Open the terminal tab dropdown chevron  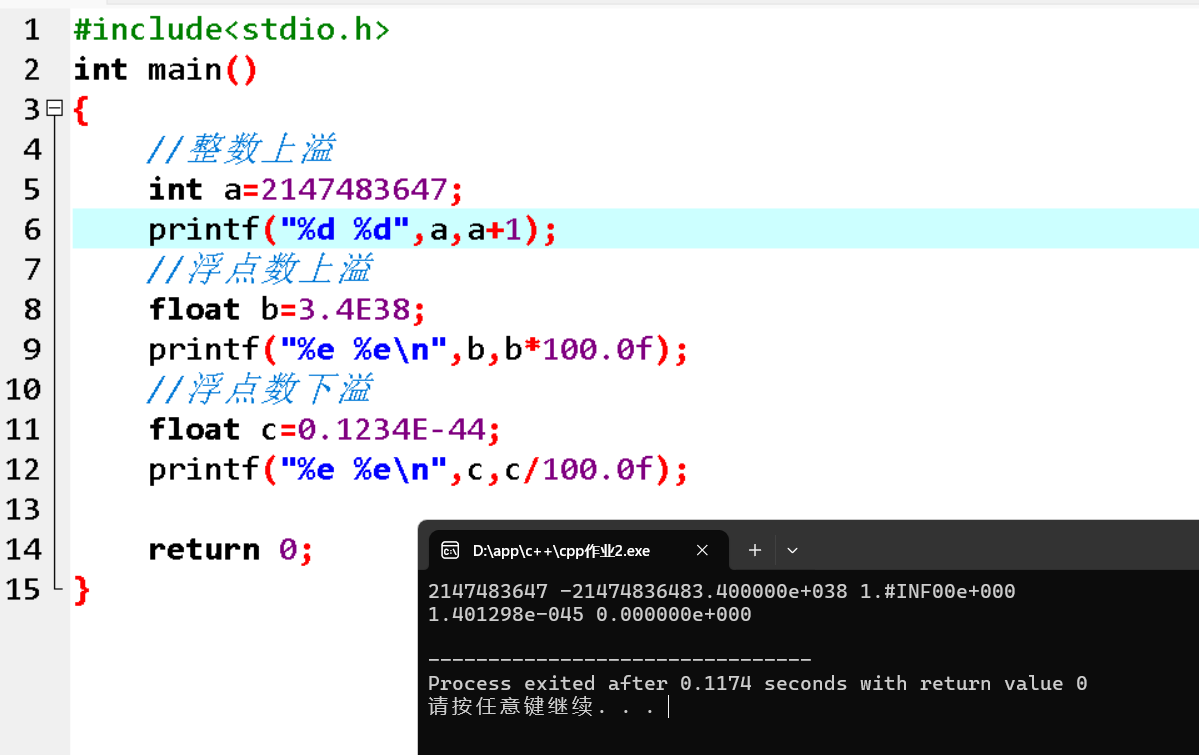click(x=792, y=549)
